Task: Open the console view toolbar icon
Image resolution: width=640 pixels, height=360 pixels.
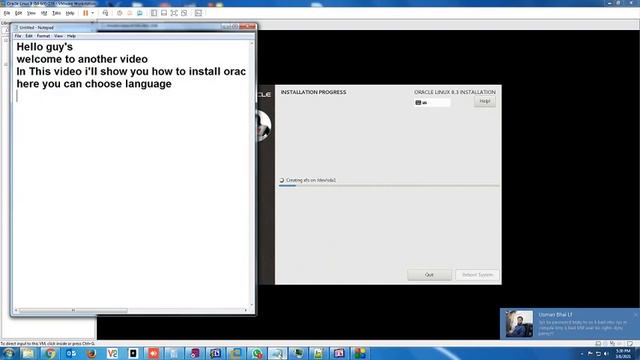Action: [198, 13]
